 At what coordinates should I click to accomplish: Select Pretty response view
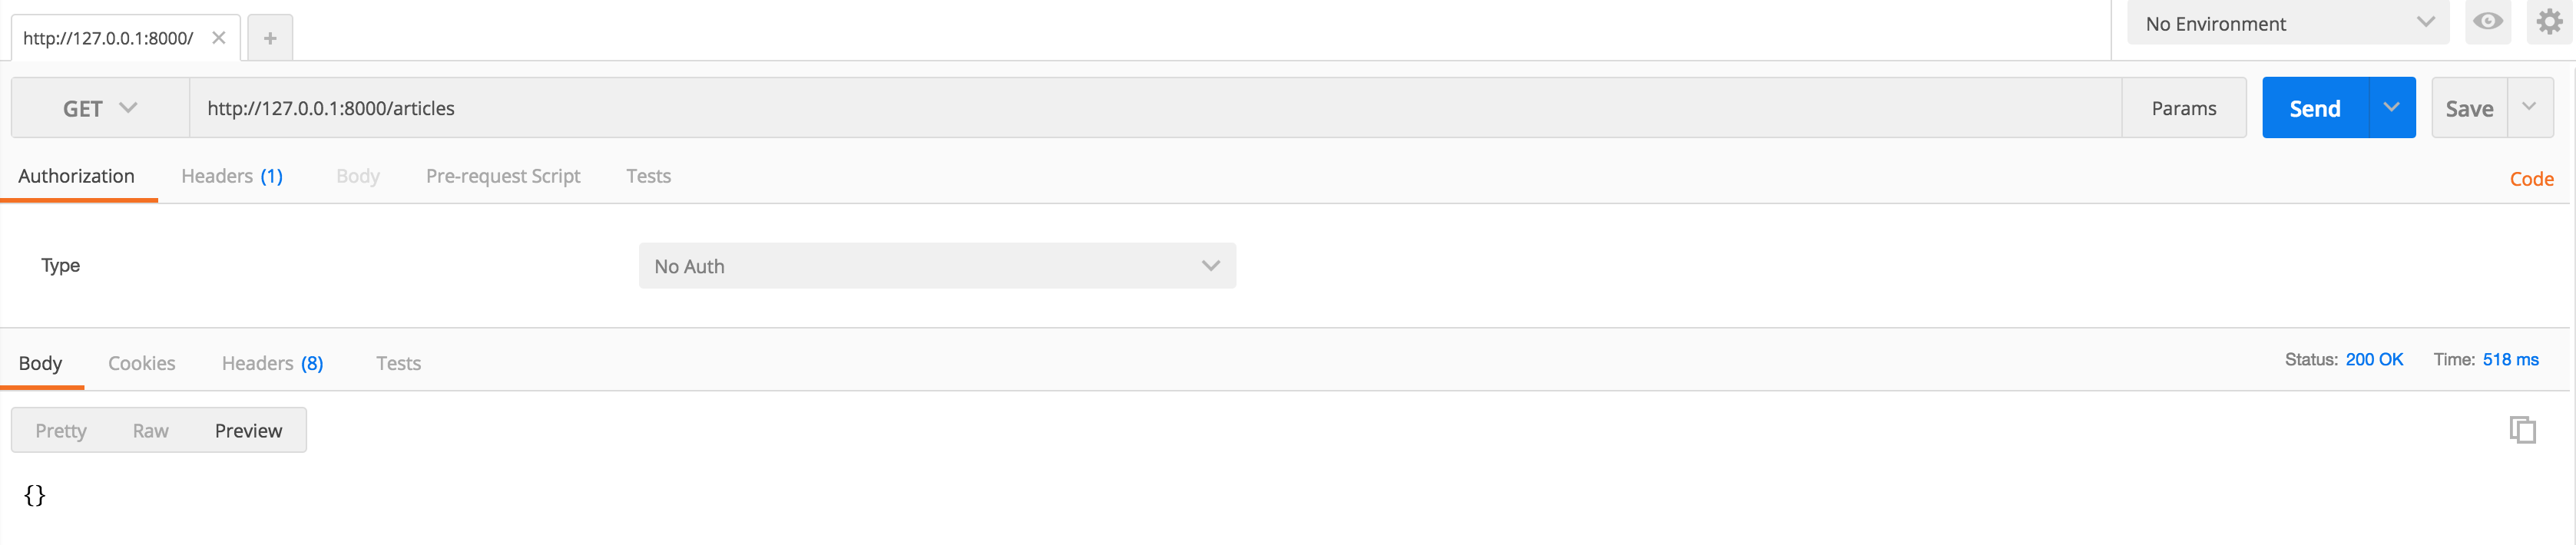tap(61, 430)
